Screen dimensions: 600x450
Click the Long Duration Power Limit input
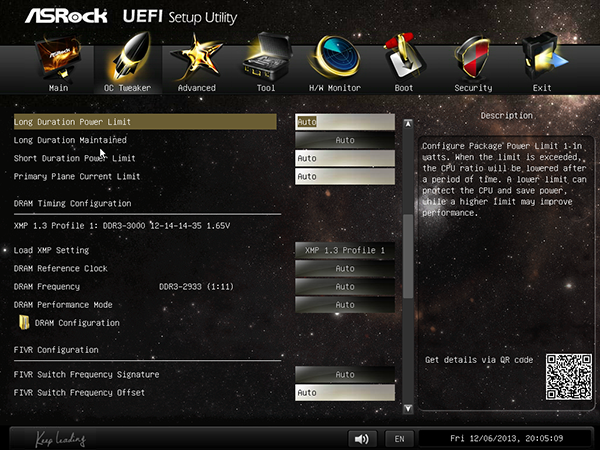345,122
